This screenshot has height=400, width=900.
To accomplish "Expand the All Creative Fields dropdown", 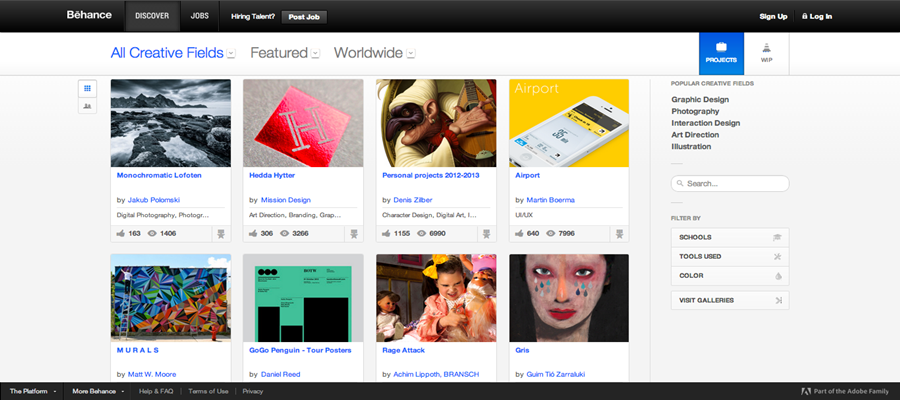I will pyautogui.click(x=231, y=54).
